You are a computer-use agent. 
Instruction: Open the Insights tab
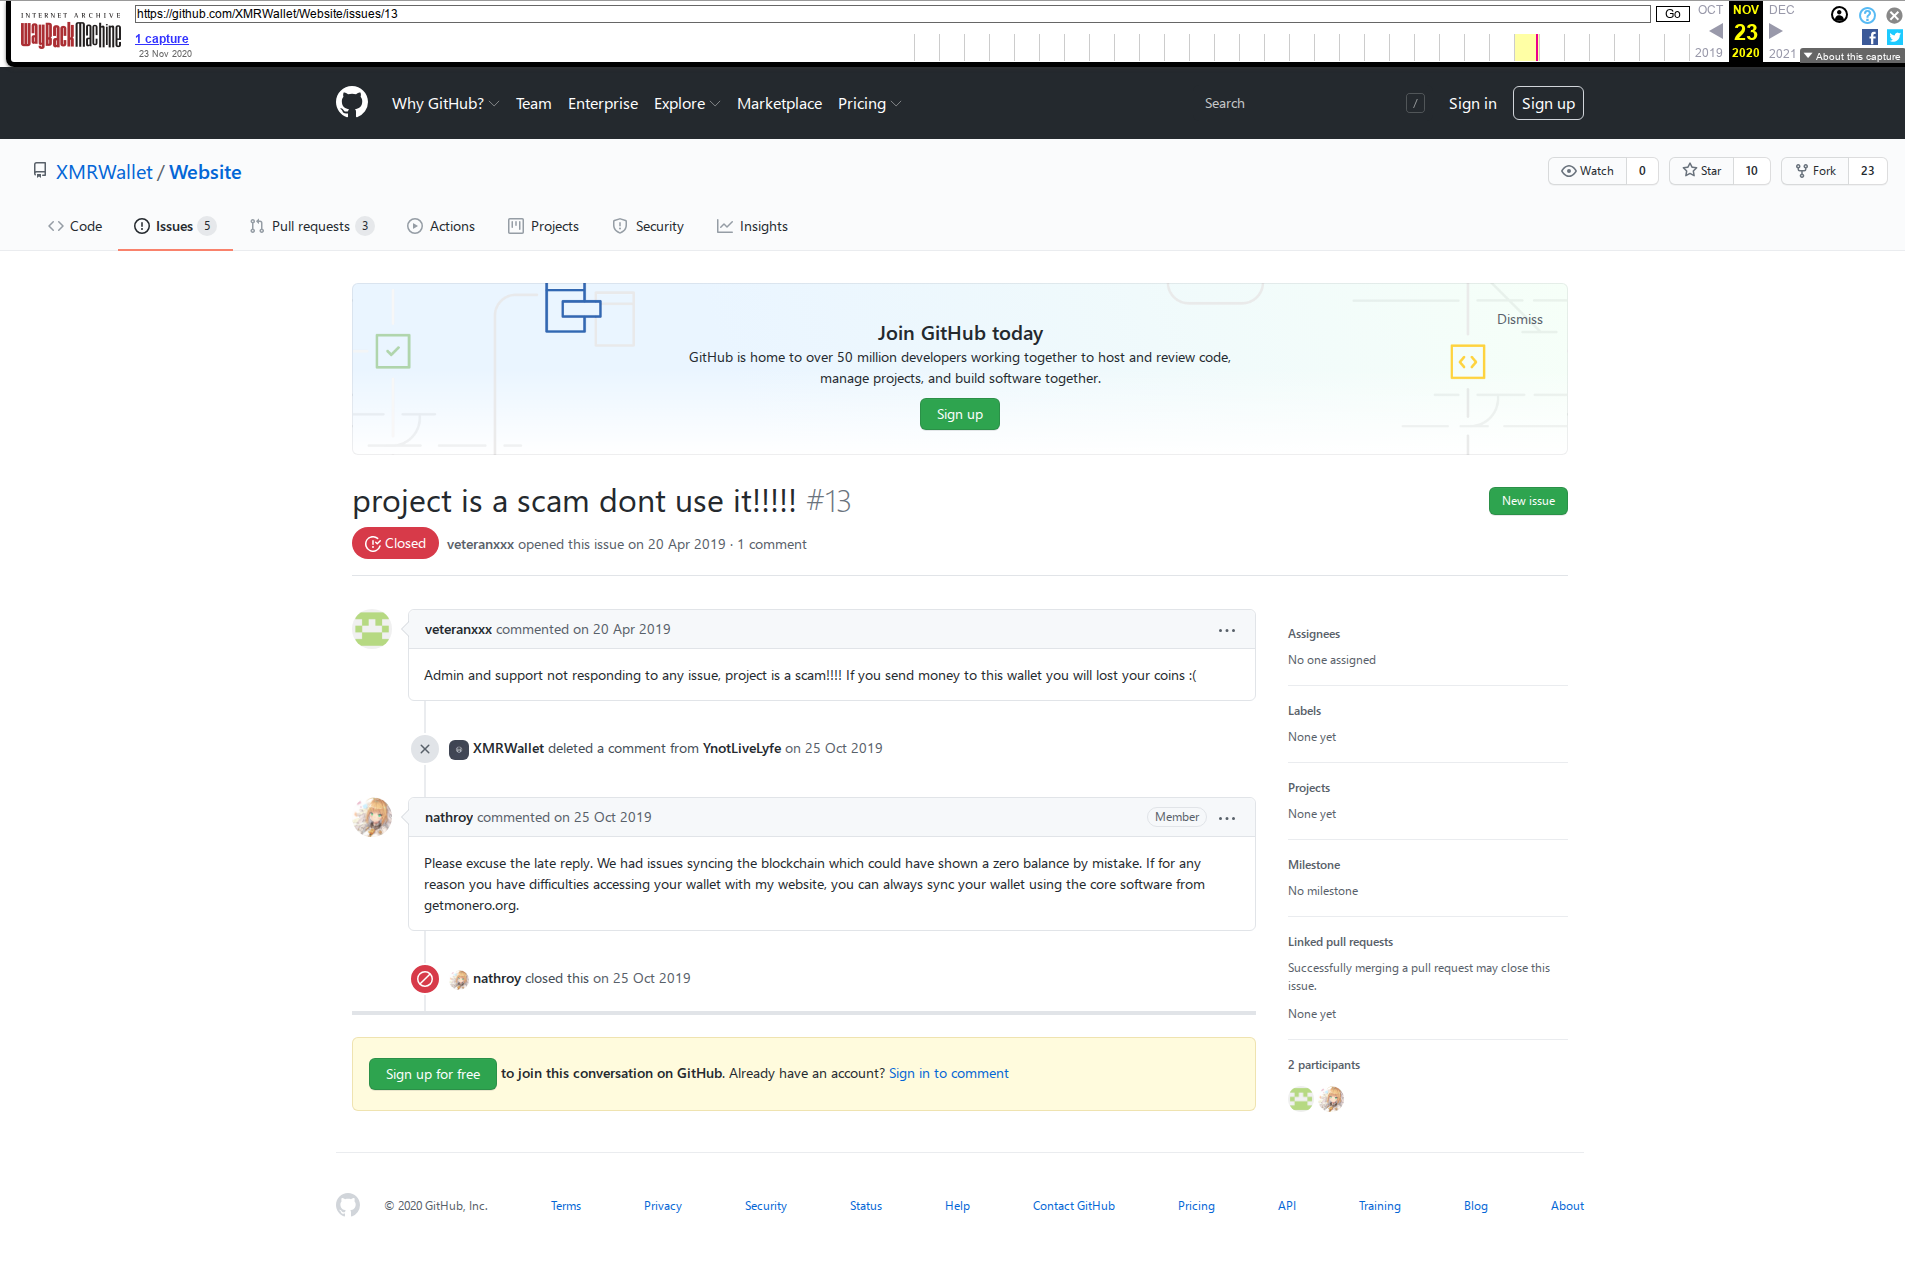tap(752, 226)
